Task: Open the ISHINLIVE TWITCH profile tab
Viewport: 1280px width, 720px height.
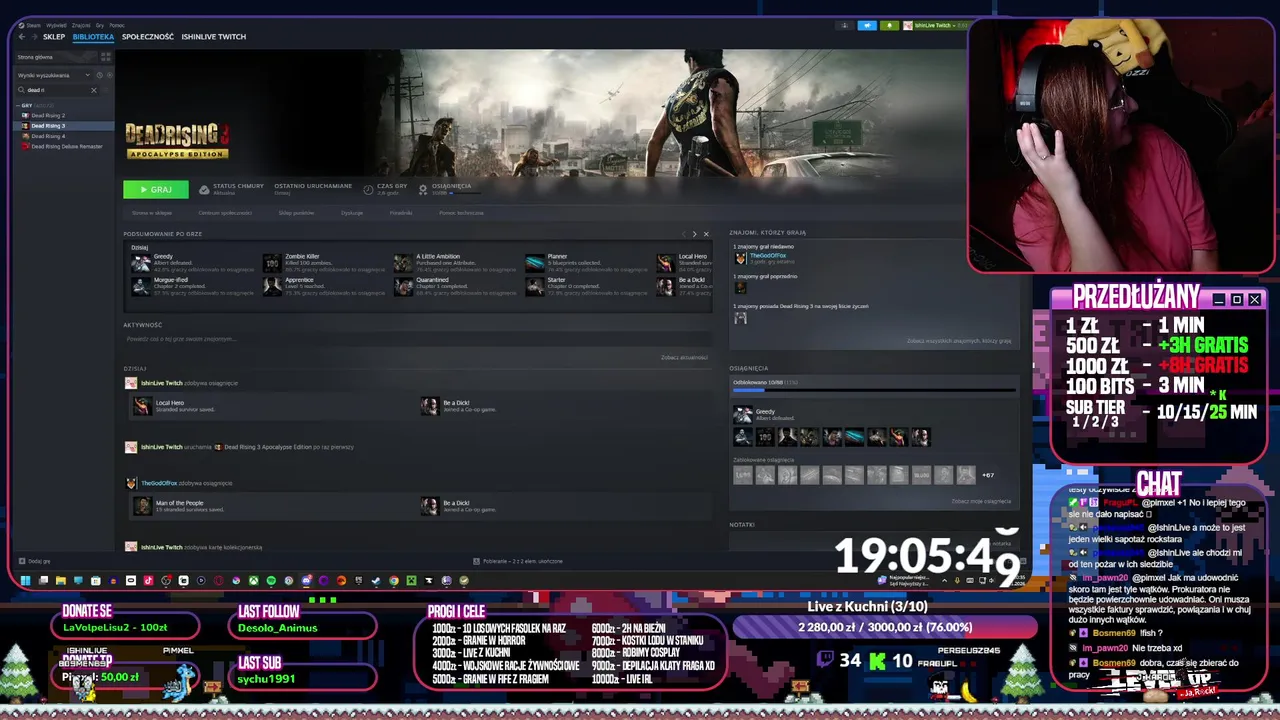Action: (213, 37)
